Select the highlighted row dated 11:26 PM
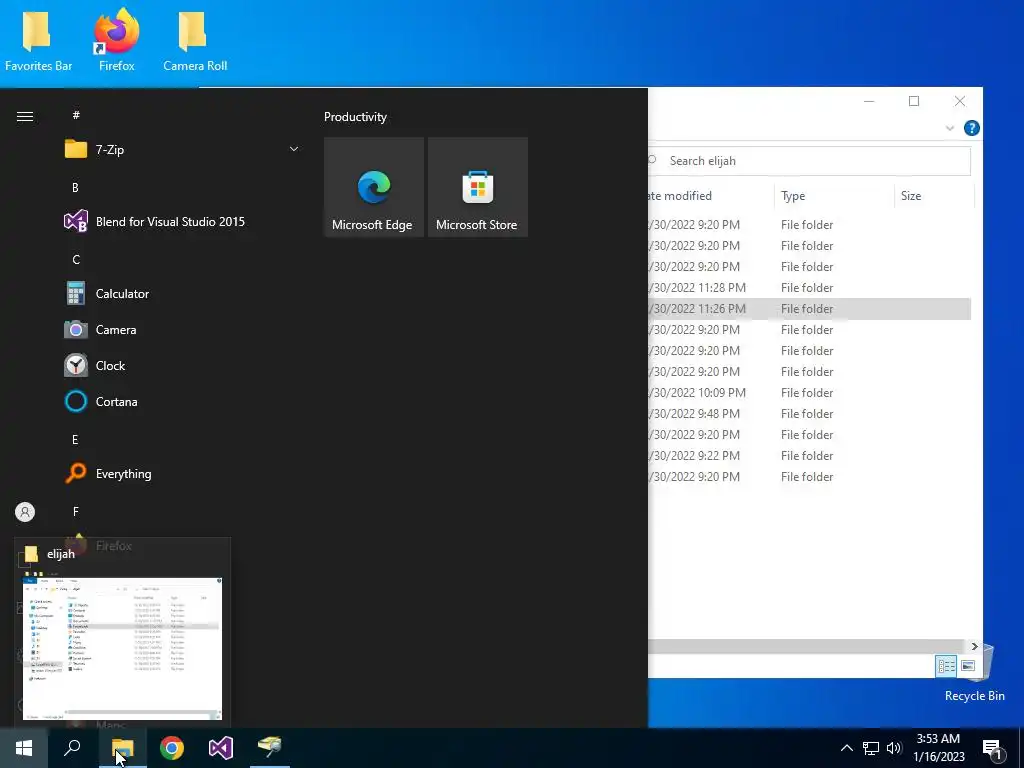The width and height of the screenshot is (1024, 768). (809, 309)
